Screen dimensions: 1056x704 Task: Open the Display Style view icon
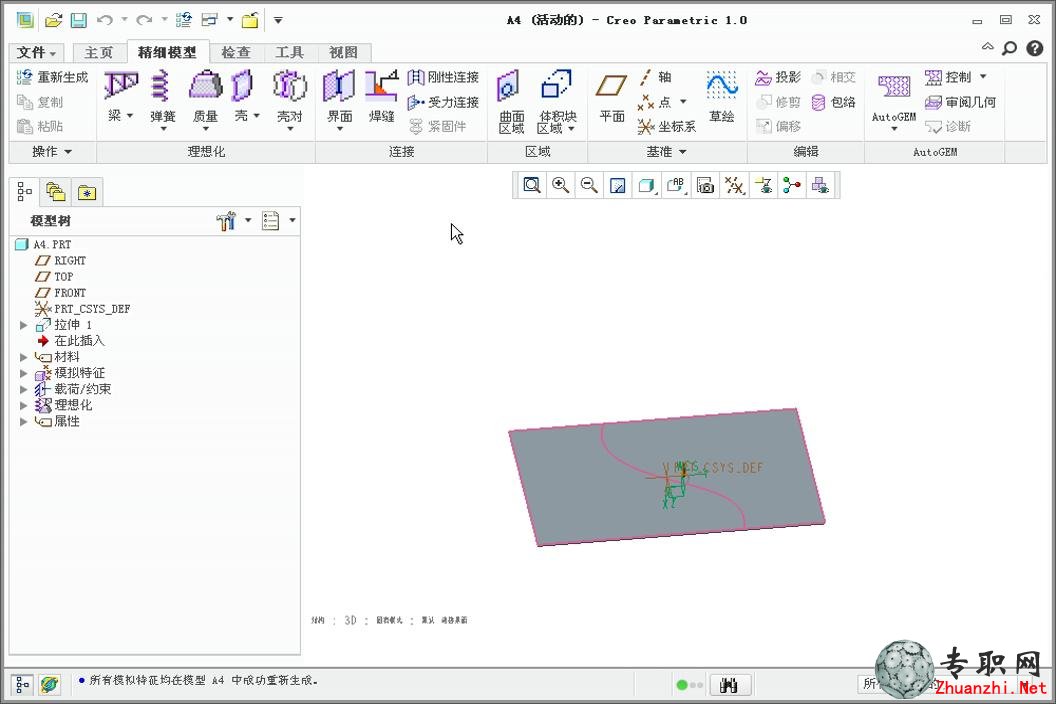click(x=647, y=185)
